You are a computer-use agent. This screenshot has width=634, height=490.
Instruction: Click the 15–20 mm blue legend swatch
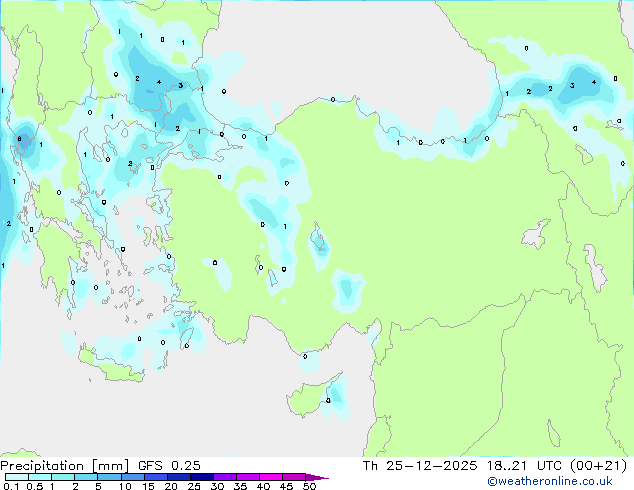(x=156, y=477)
